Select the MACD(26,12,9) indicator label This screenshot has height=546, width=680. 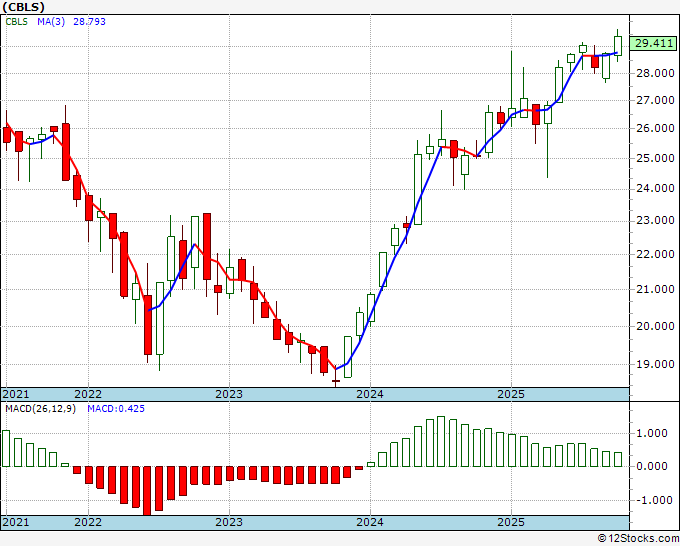tap(40, 409)
